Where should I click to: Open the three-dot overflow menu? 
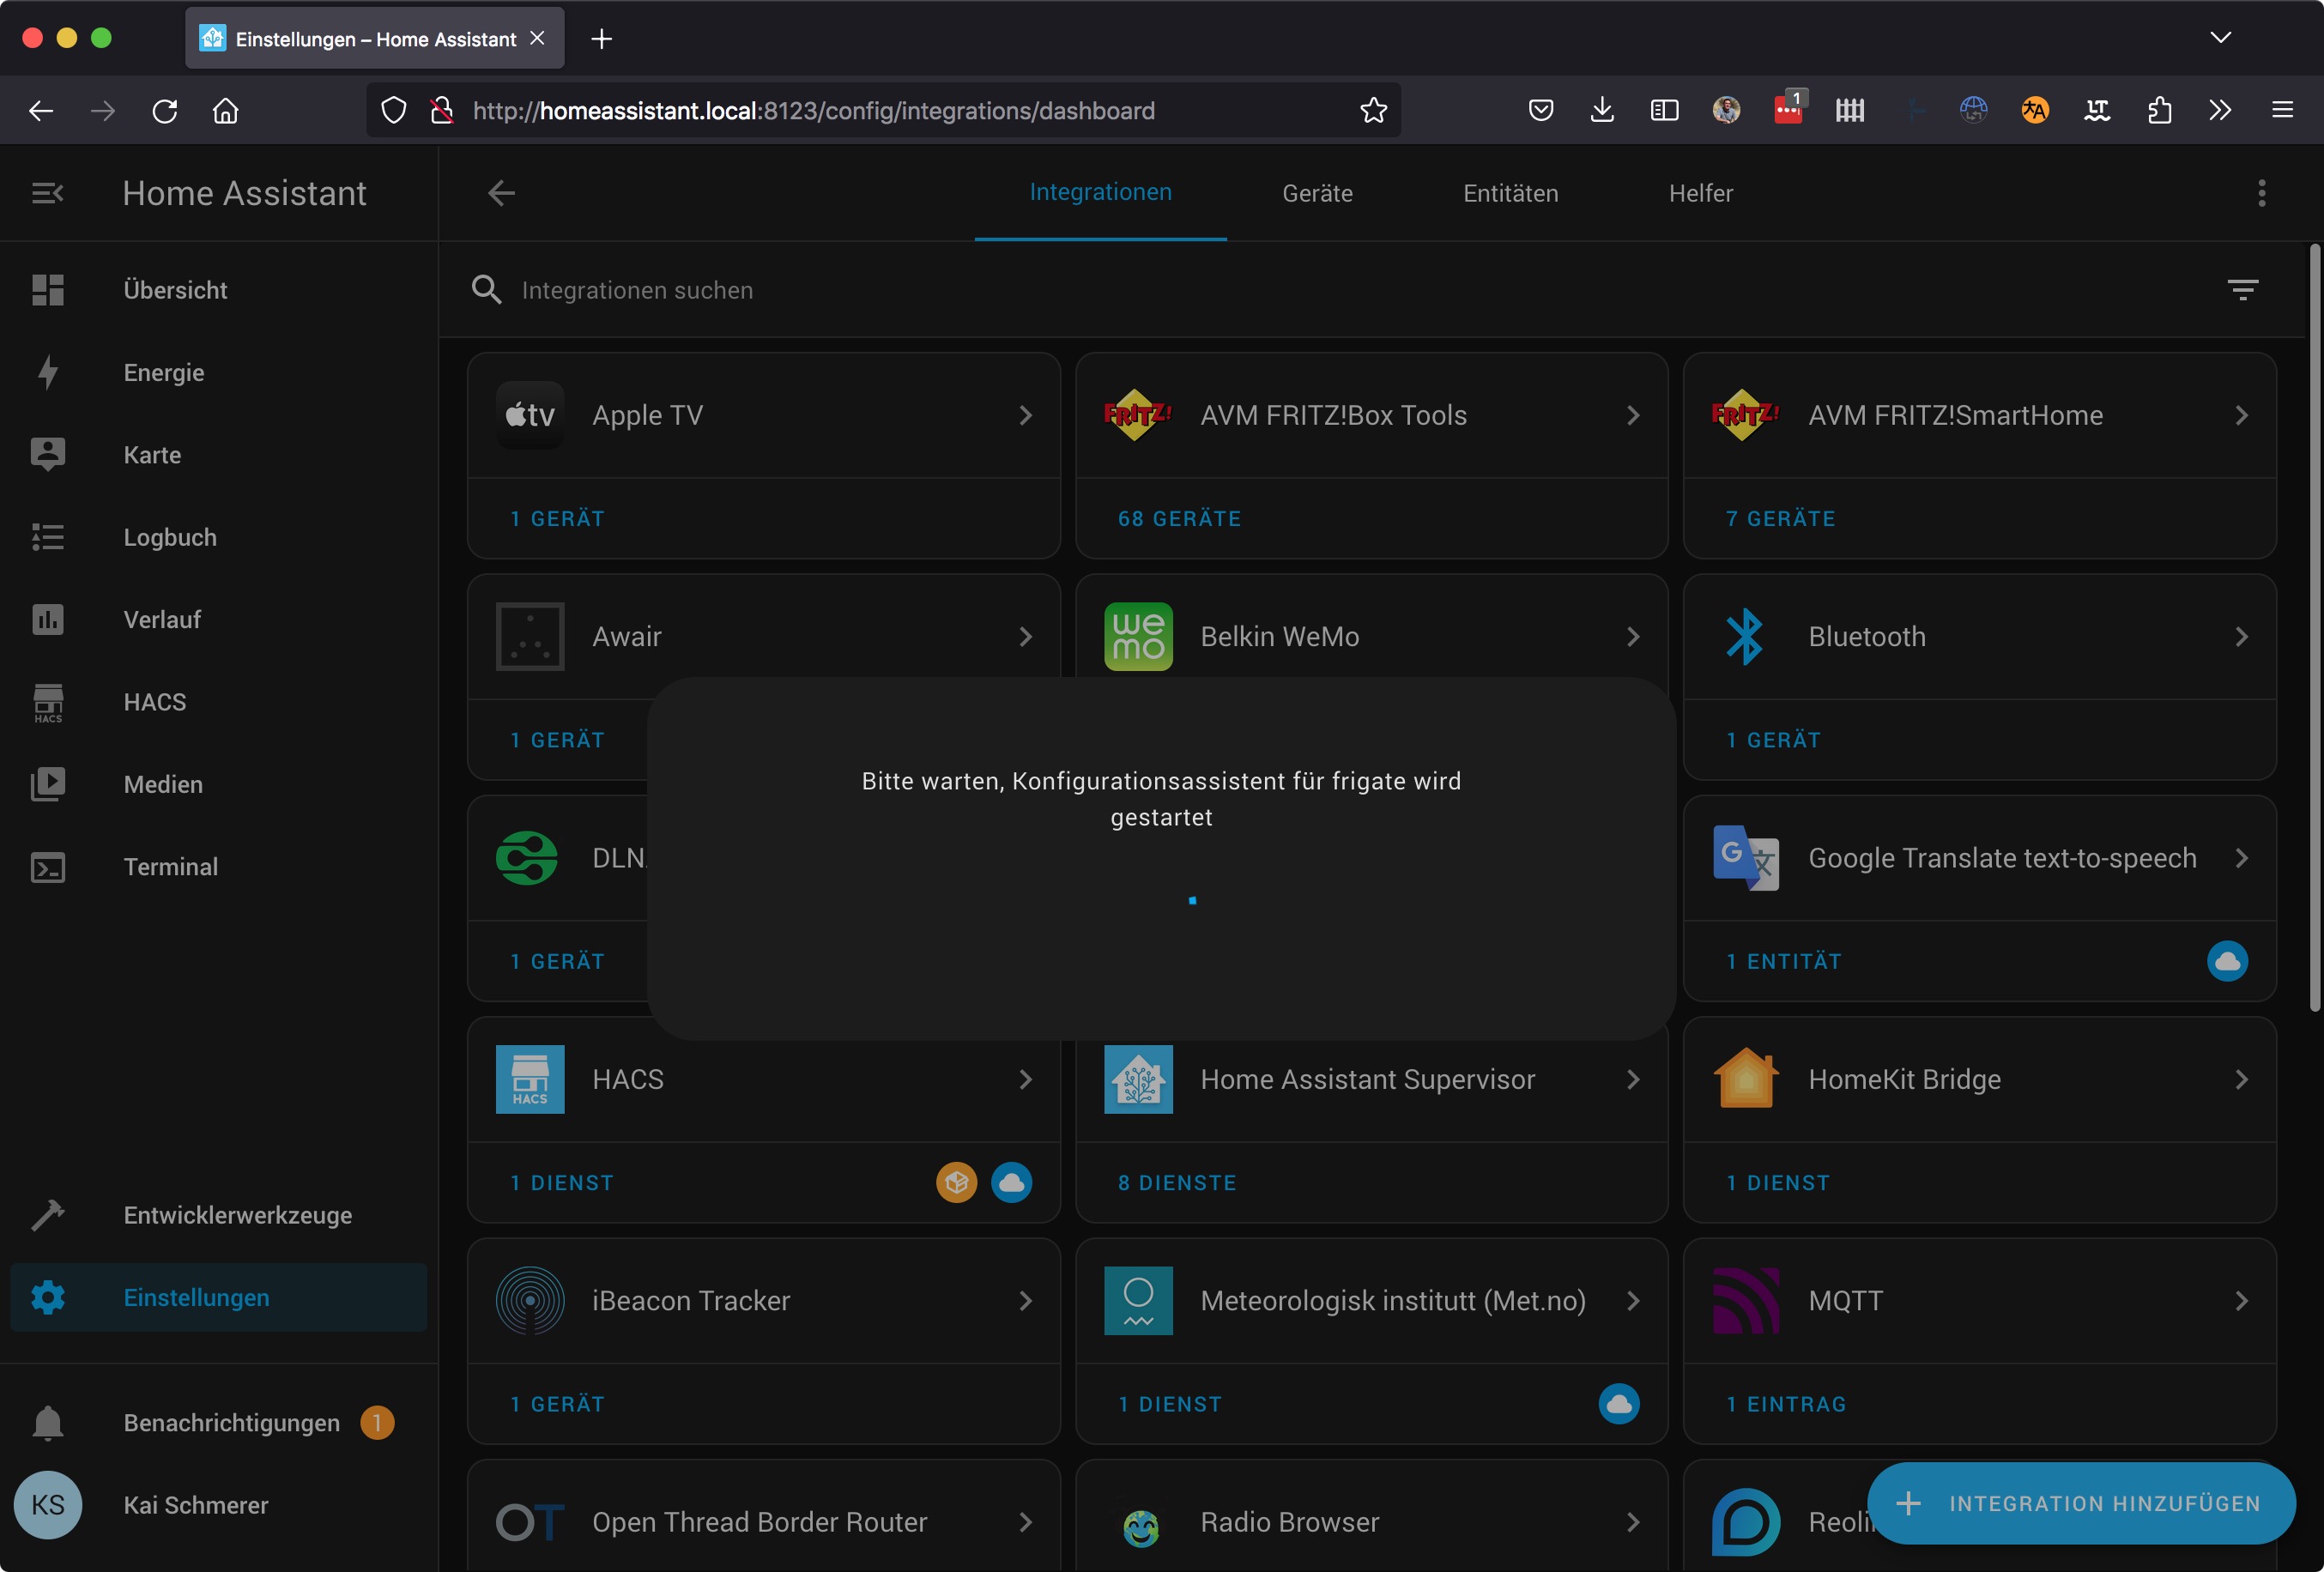click(x=2261, y=193)
